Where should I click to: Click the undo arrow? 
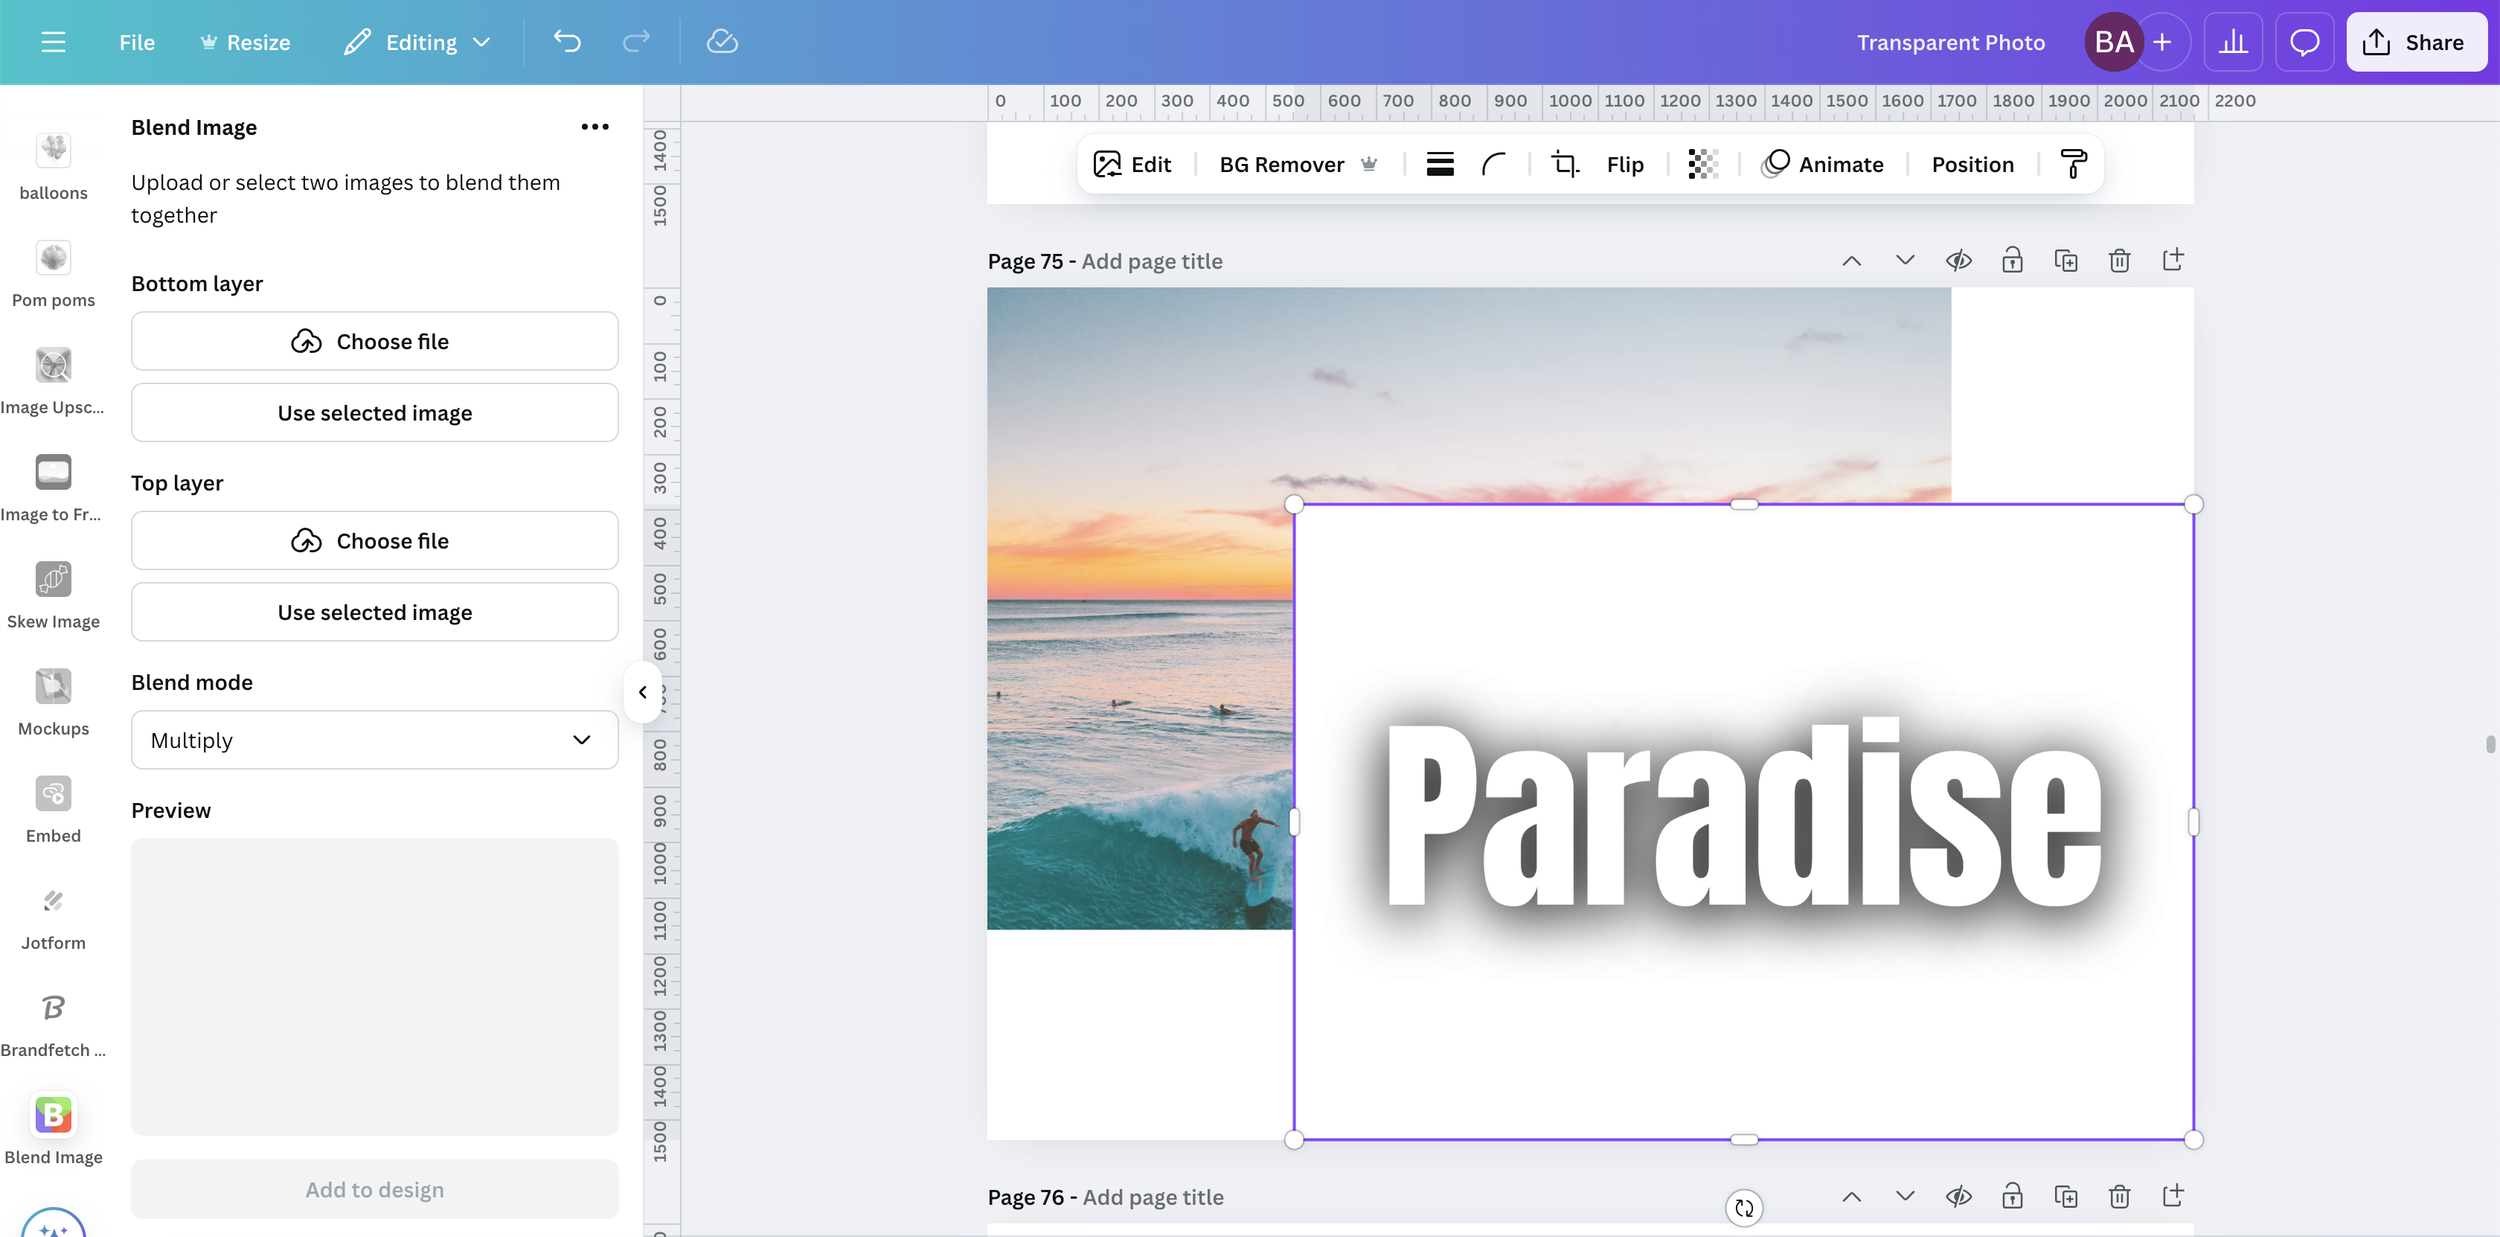tap(567, 42)
